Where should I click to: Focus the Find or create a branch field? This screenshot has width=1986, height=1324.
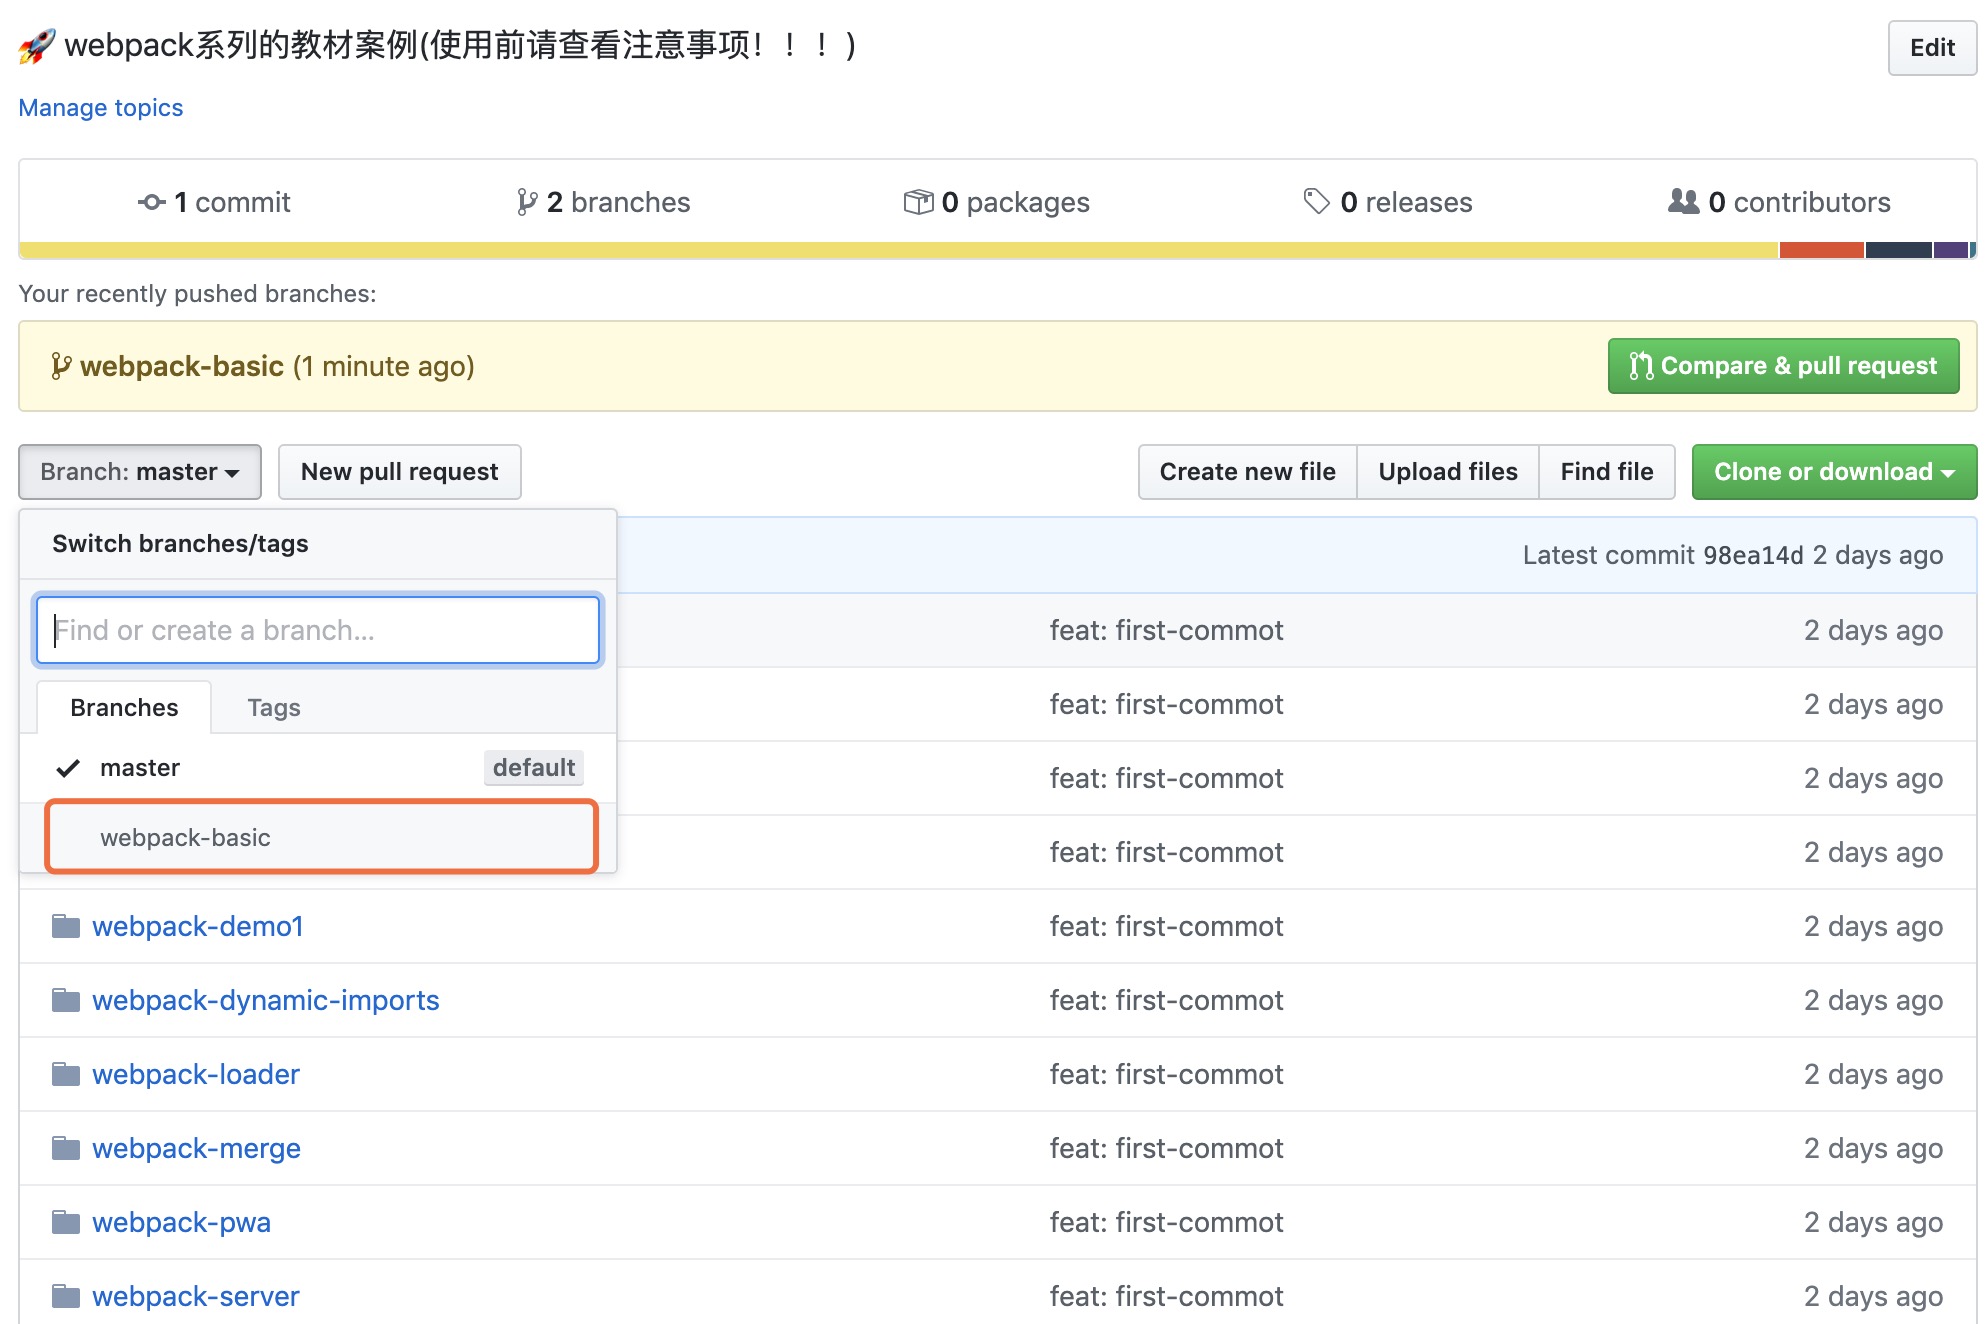(318, 630)
